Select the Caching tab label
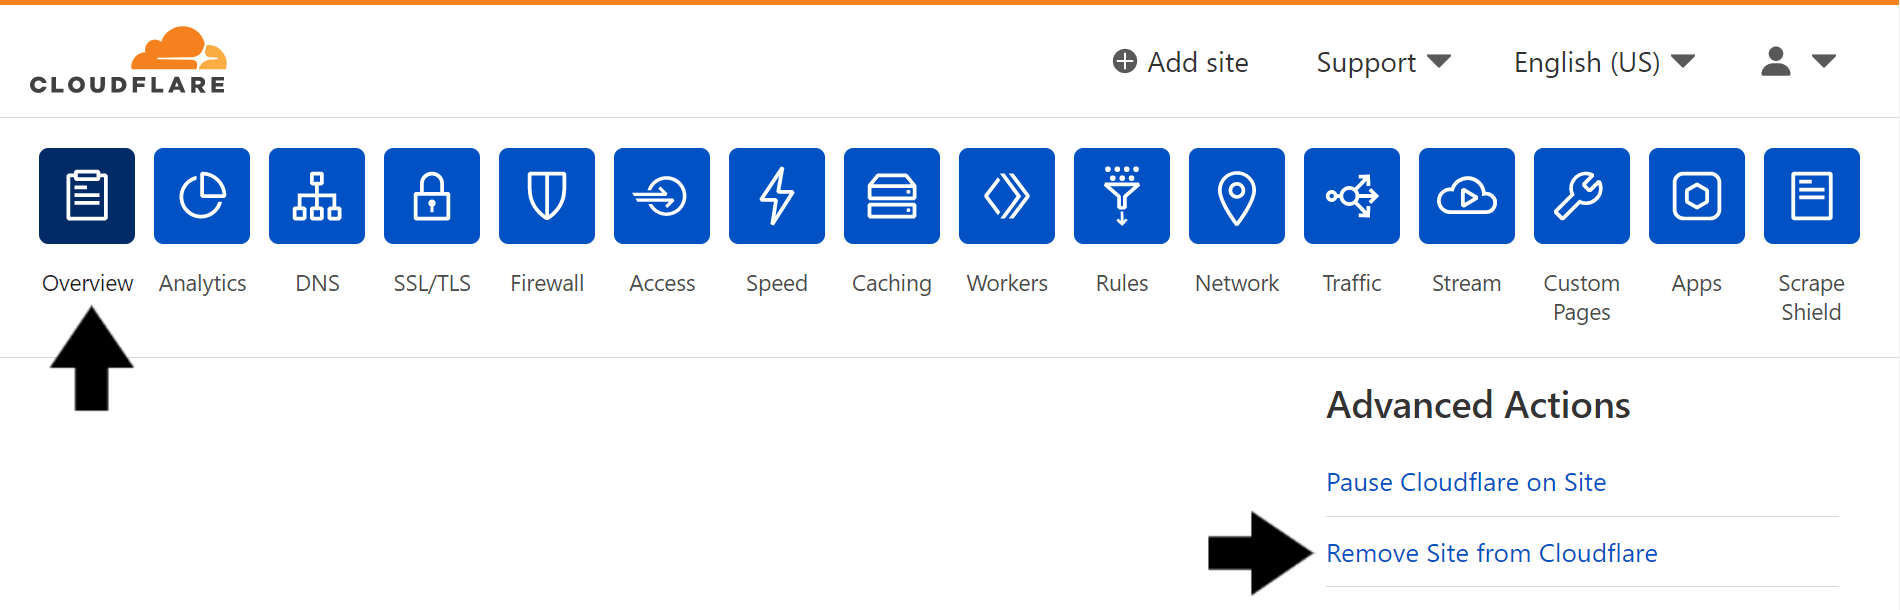Screen dimensions: 1900x610 (x=892, y=284)
